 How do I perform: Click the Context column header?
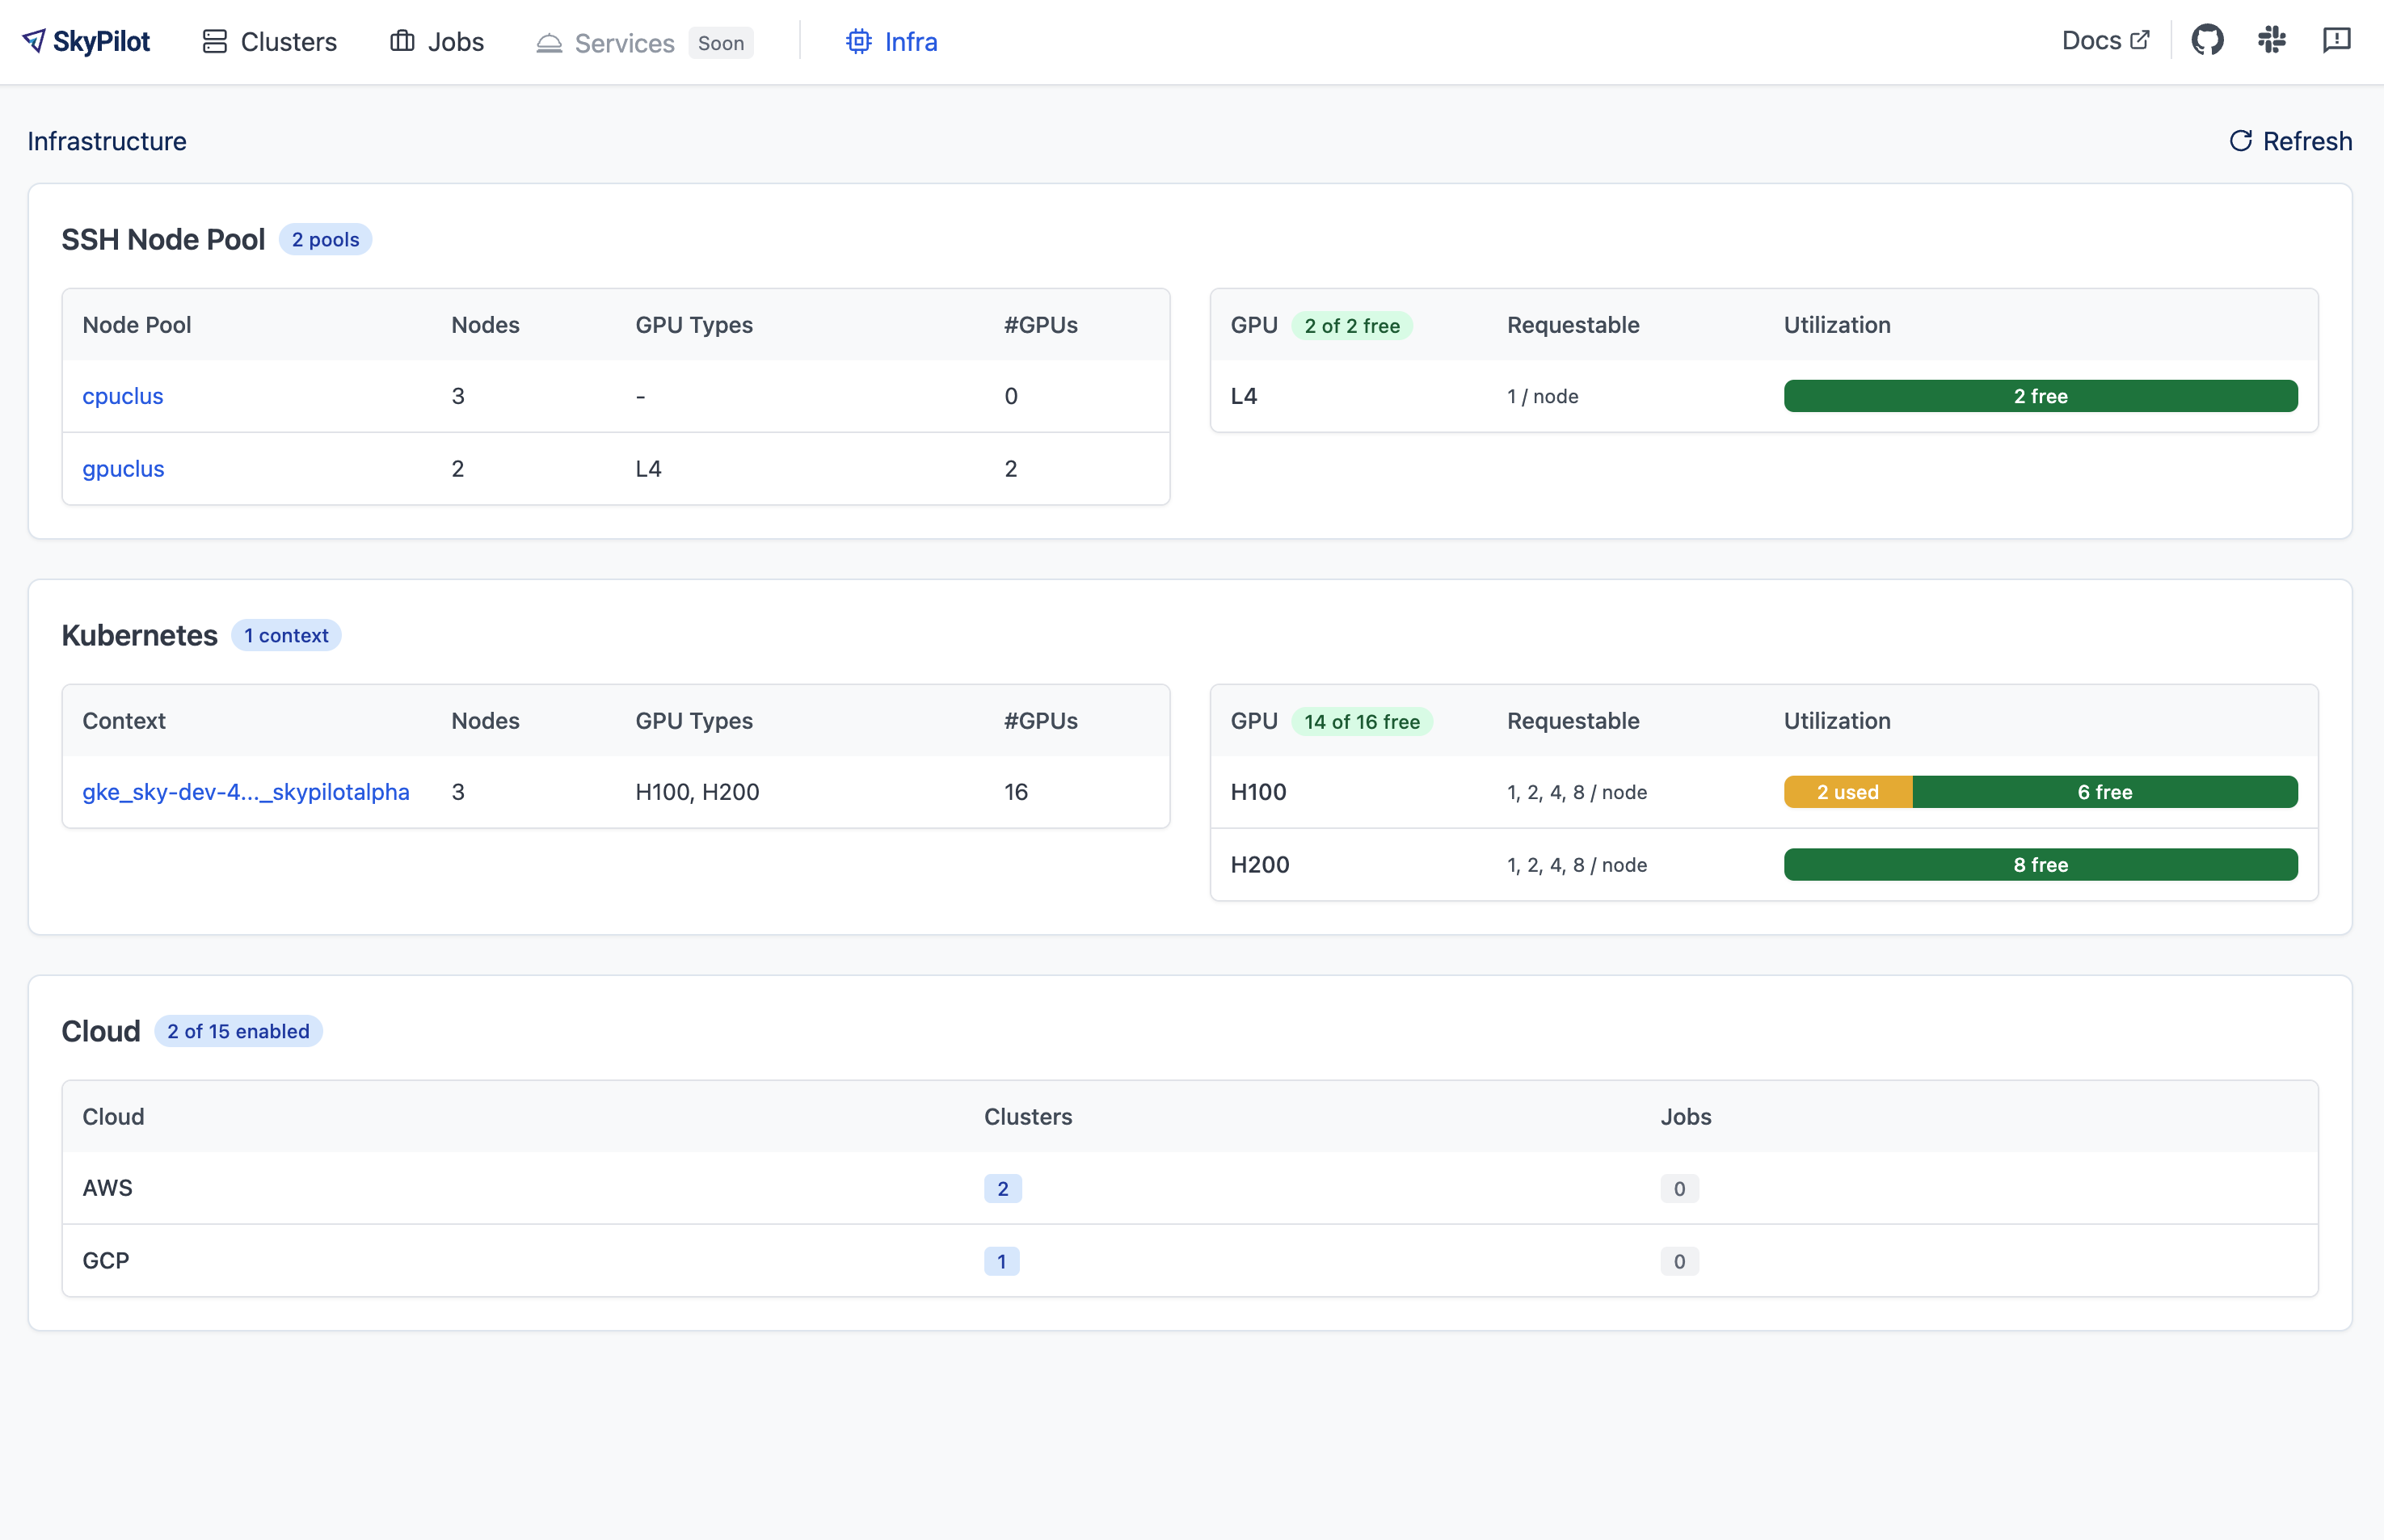[x=124, y=721]
